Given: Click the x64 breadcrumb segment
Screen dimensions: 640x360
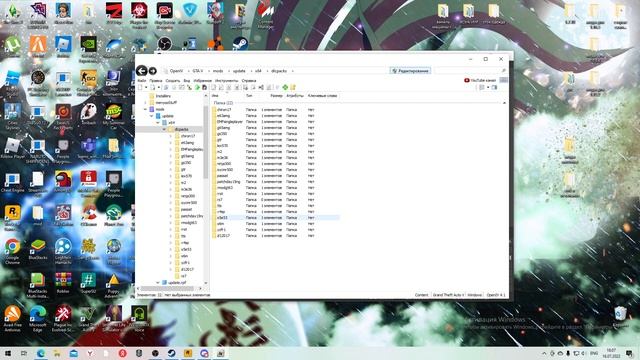Looking at the screenshot, I should [x=258, y=71].
